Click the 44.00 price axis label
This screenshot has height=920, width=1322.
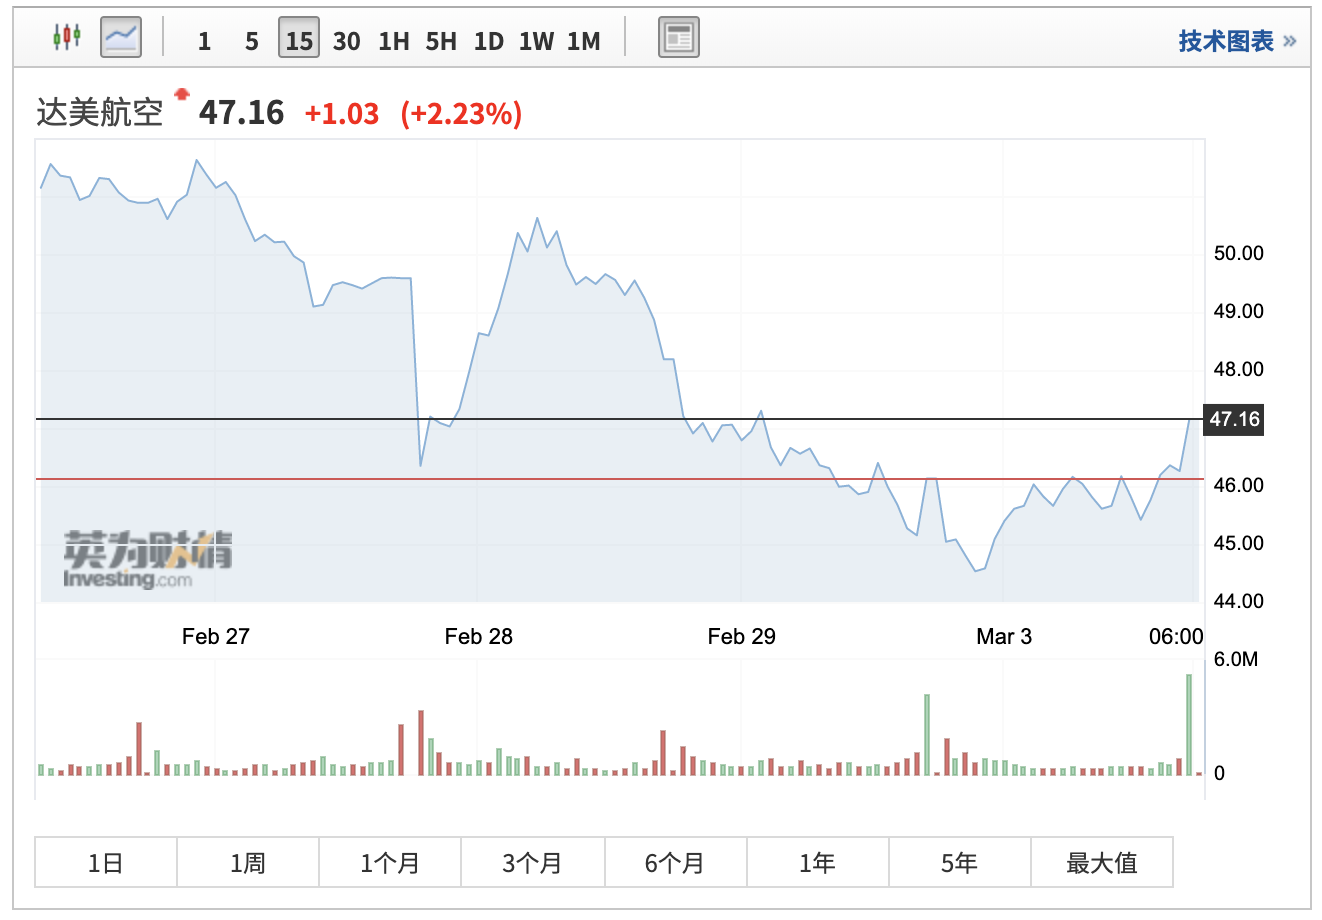tap(1239, 602)
